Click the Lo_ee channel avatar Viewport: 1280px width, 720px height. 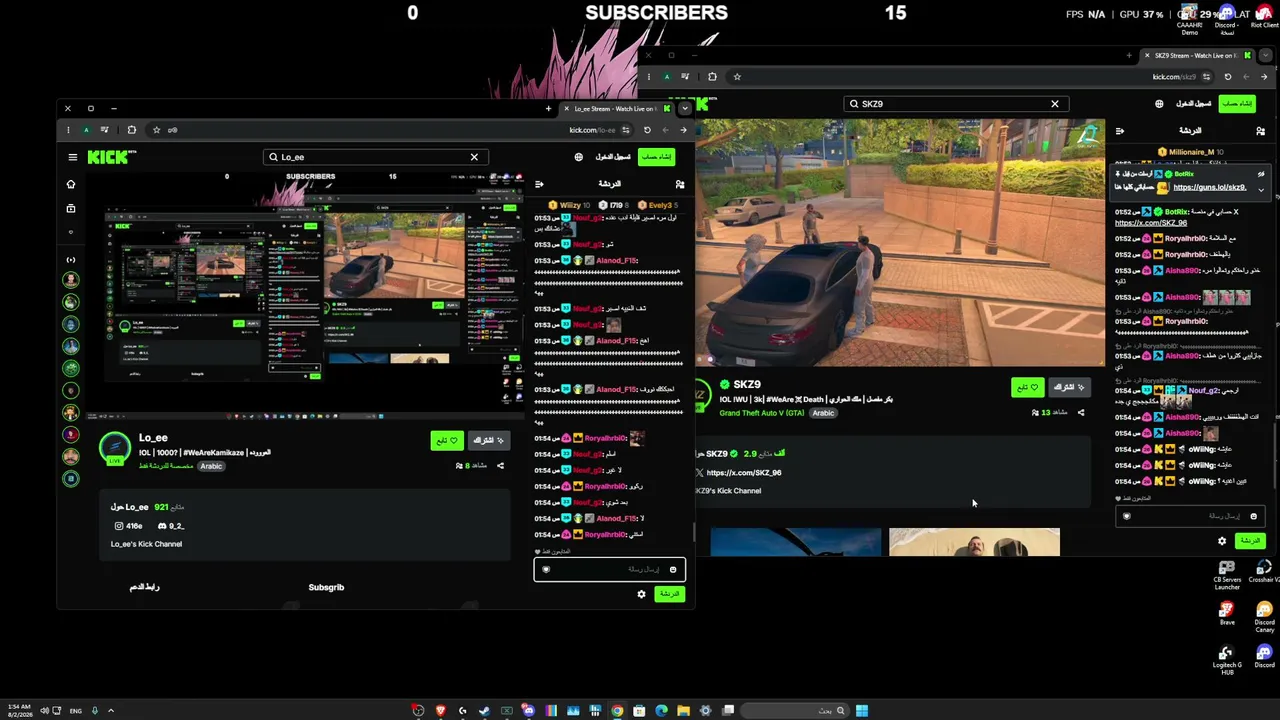click(x=115, y=447)
